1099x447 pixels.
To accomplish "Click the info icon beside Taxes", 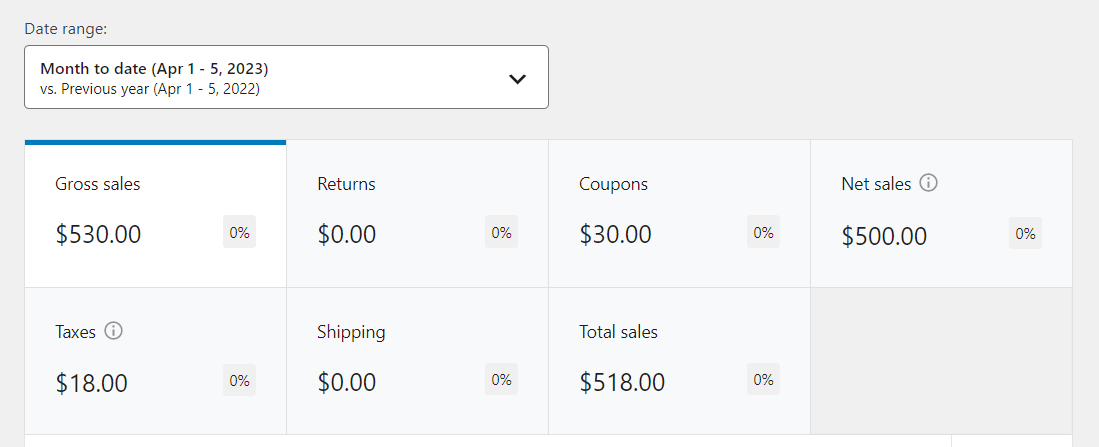I will click(113, 331).
